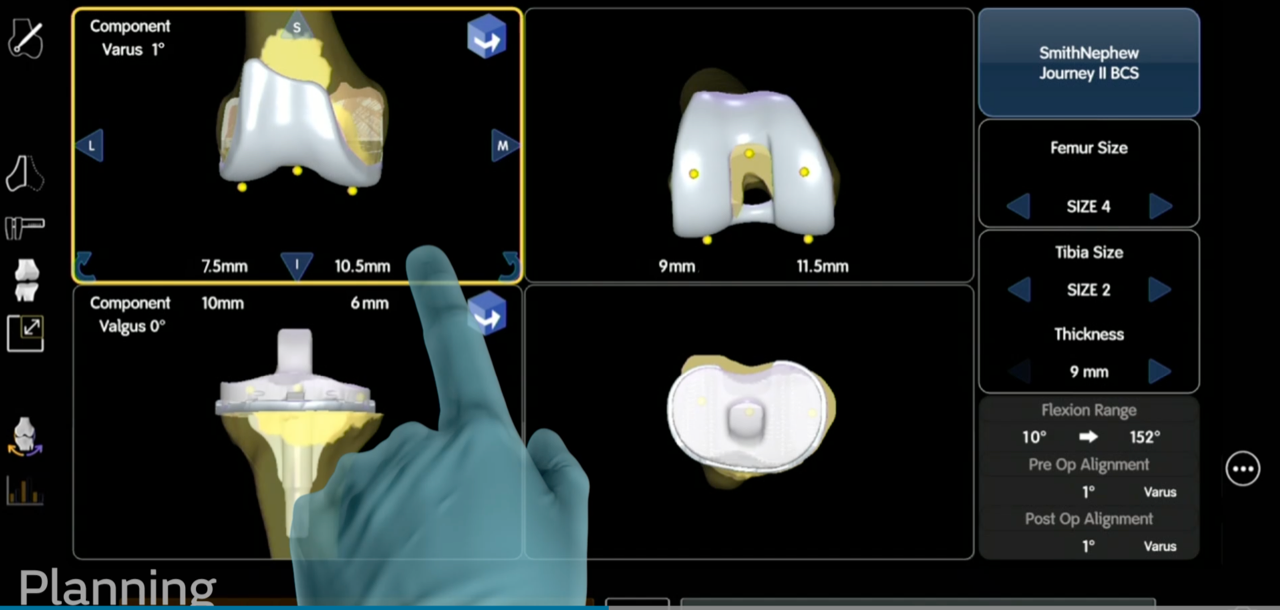The width and height of the screenshot is (1280, 610).
Task: Increase insert thickness with right arrow
Action: click(x=1160, y=372)
